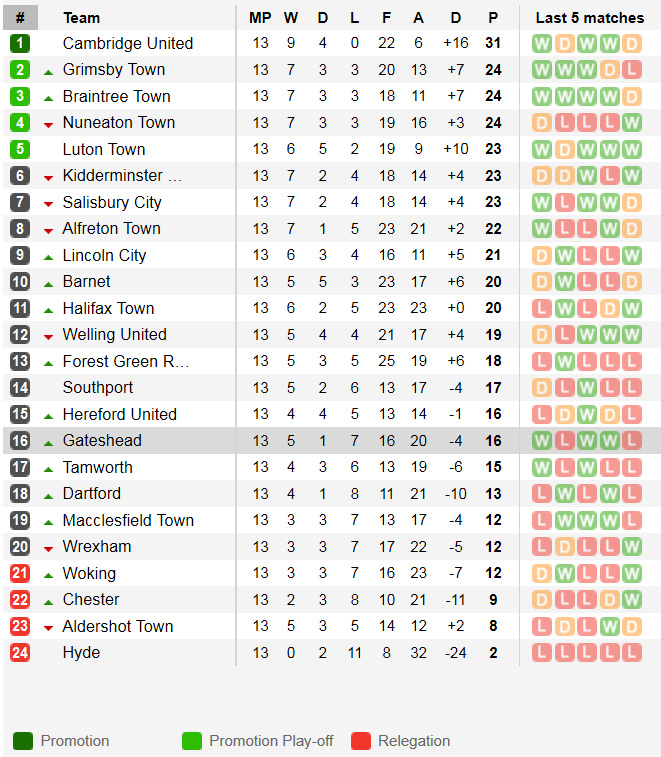Click Luton Town's position 5 badge
The image size is (661, 757).
coord(20,149)
